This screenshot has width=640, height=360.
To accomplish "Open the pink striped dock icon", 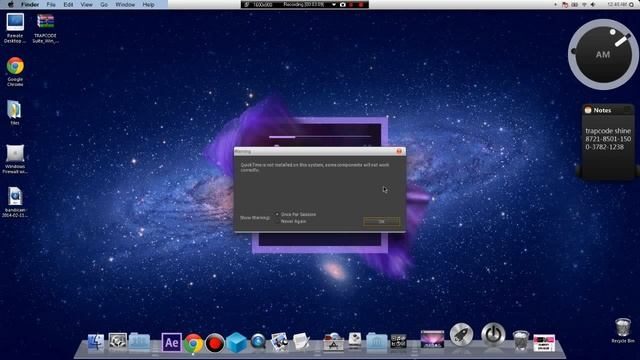I will click(x=544, y=343).
